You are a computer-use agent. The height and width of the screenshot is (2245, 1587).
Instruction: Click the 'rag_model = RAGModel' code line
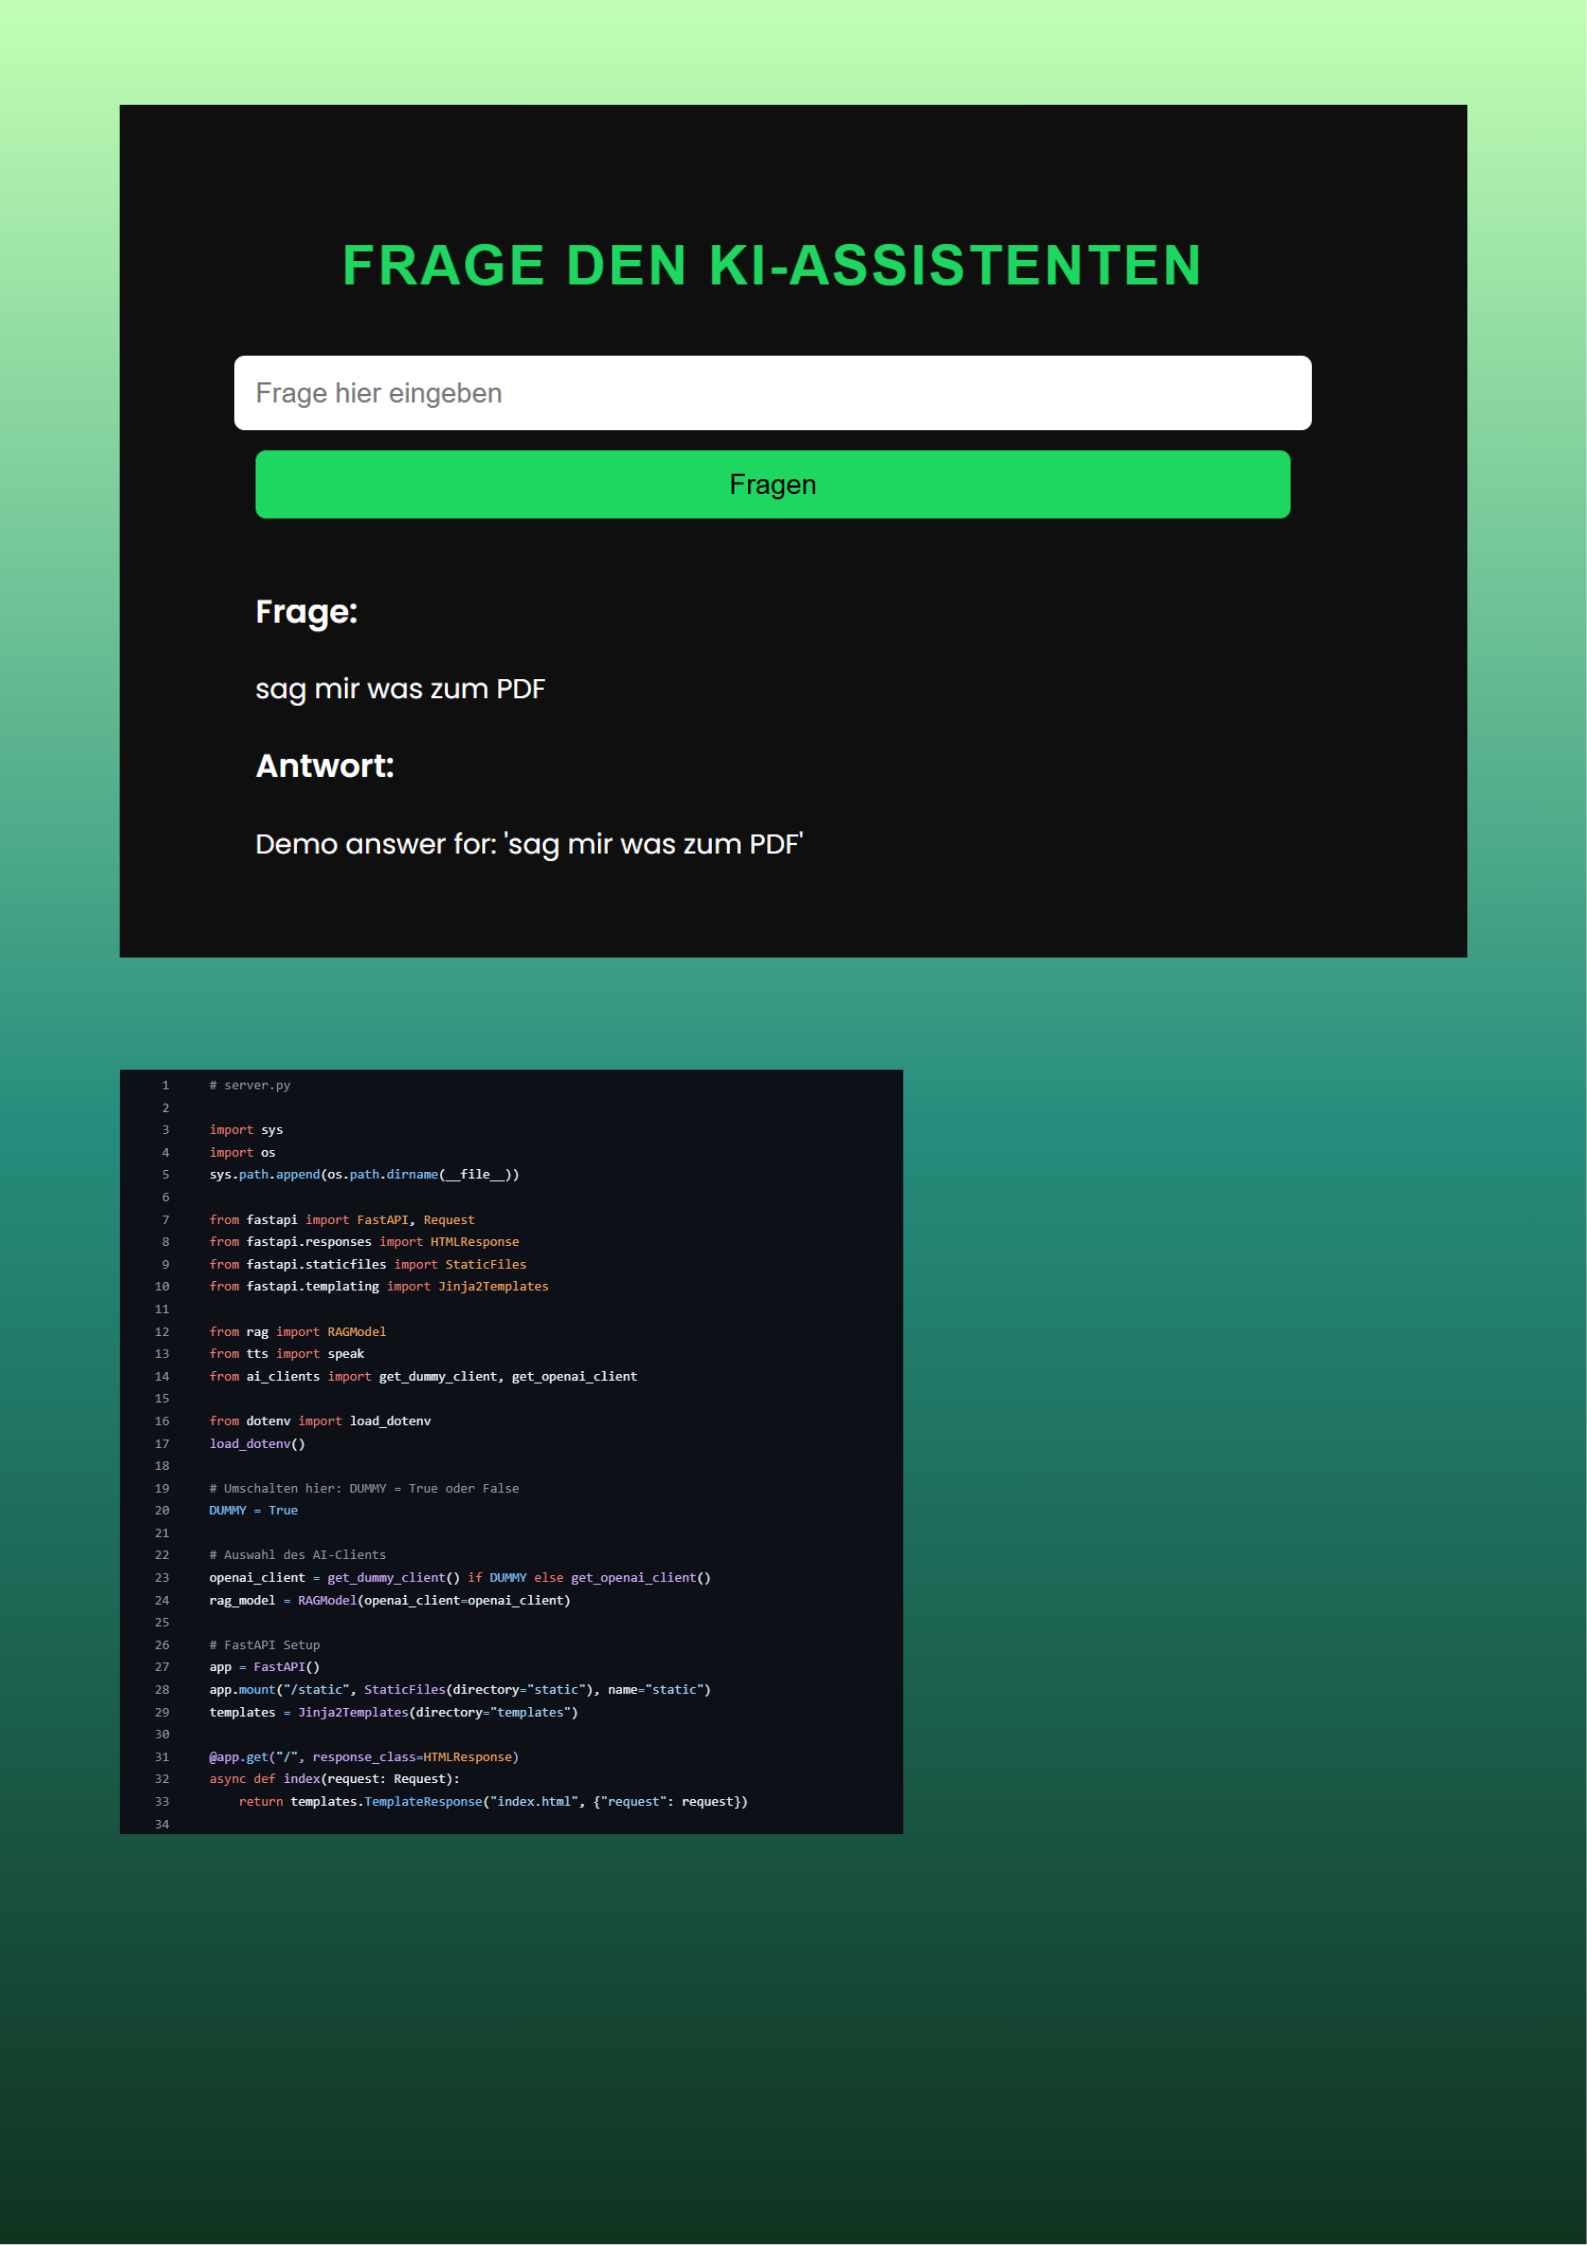[389, 1600]
